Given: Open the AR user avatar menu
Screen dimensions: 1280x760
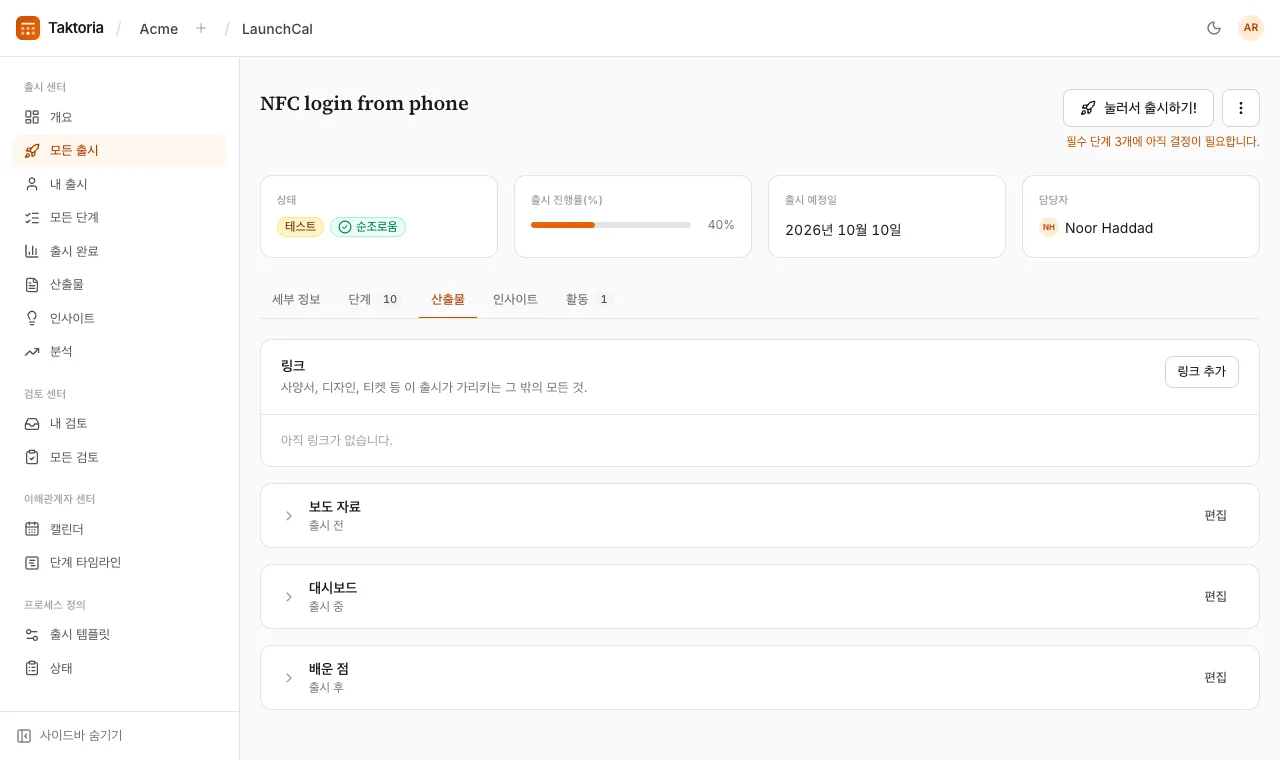Looking at the screenshot, I should (x=1251, y=28).
